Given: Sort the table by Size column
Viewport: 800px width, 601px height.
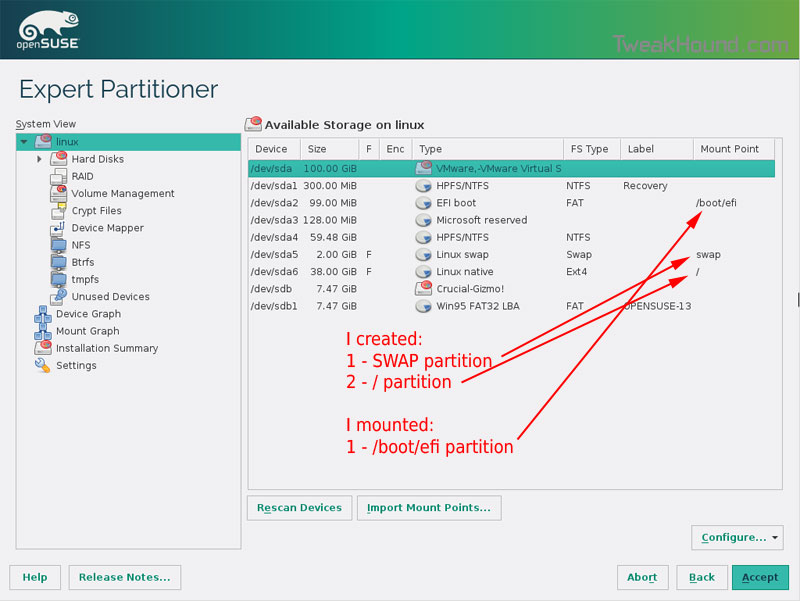Looking at the screenshot, I should (x=330, y=149).
